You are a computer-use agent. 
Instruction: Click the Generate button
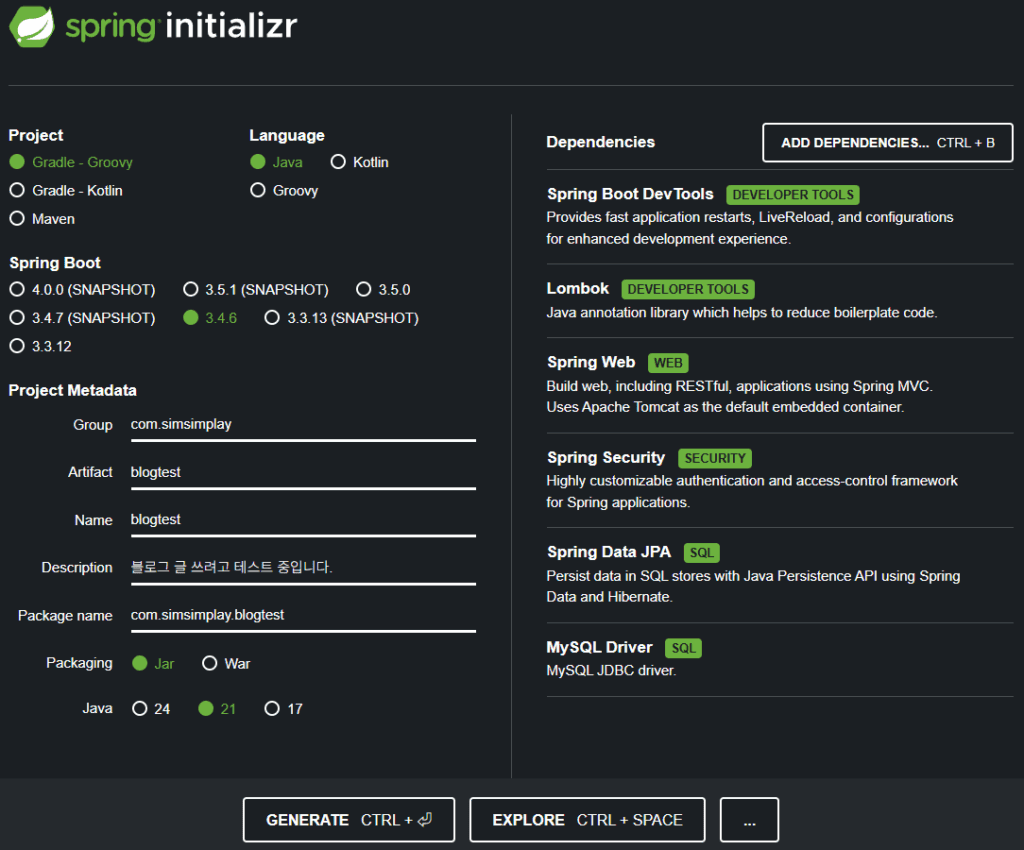(x=349, y=820)
